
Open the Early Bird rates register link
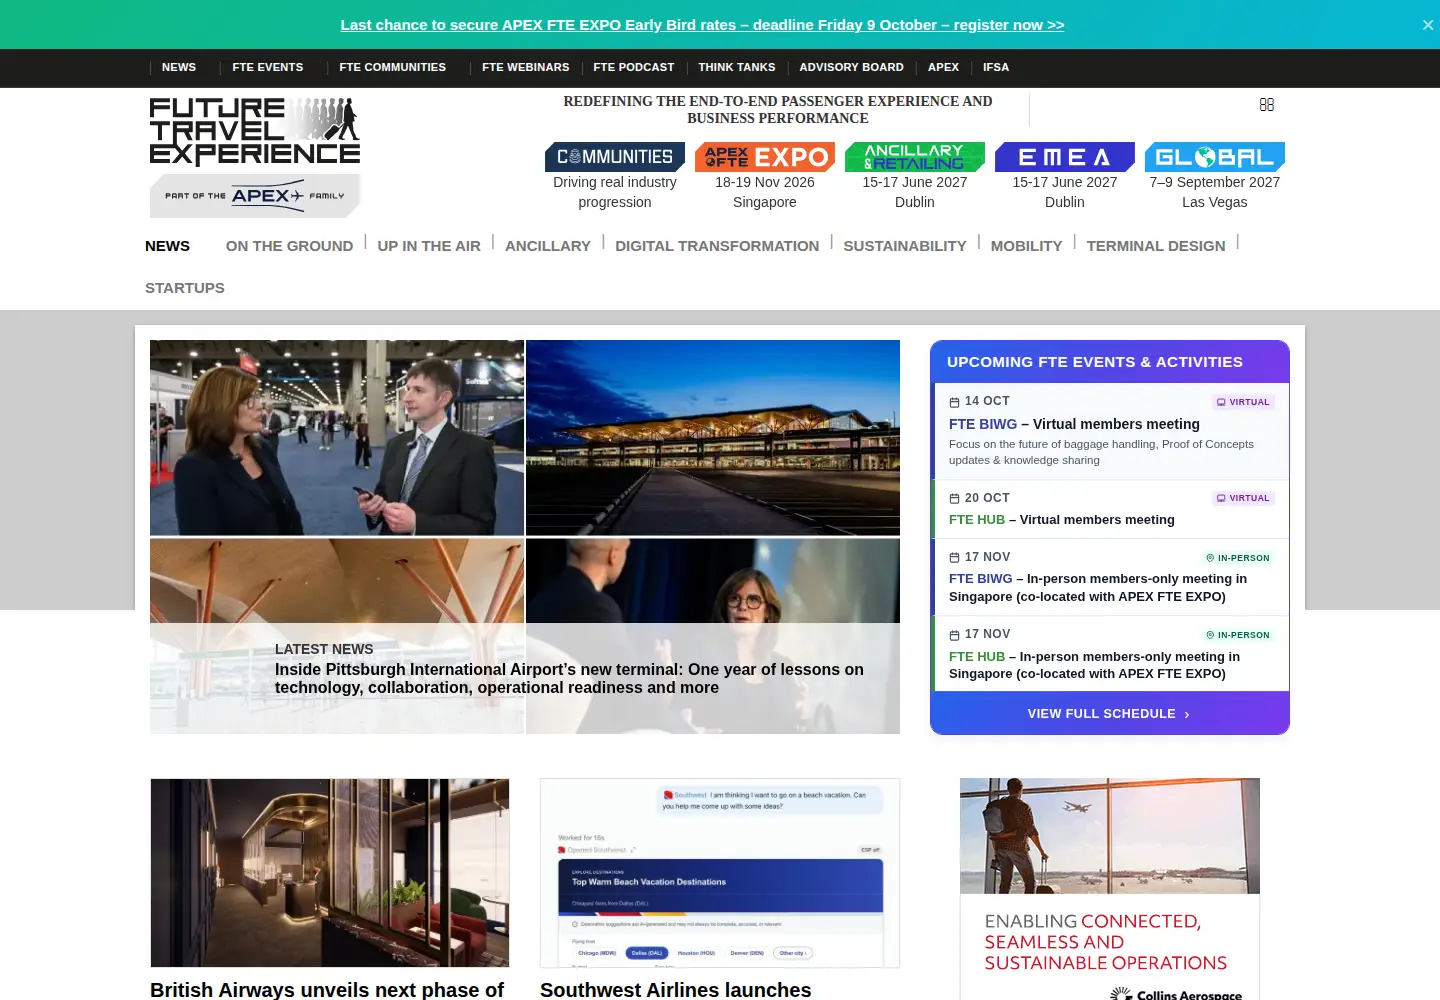702,25
